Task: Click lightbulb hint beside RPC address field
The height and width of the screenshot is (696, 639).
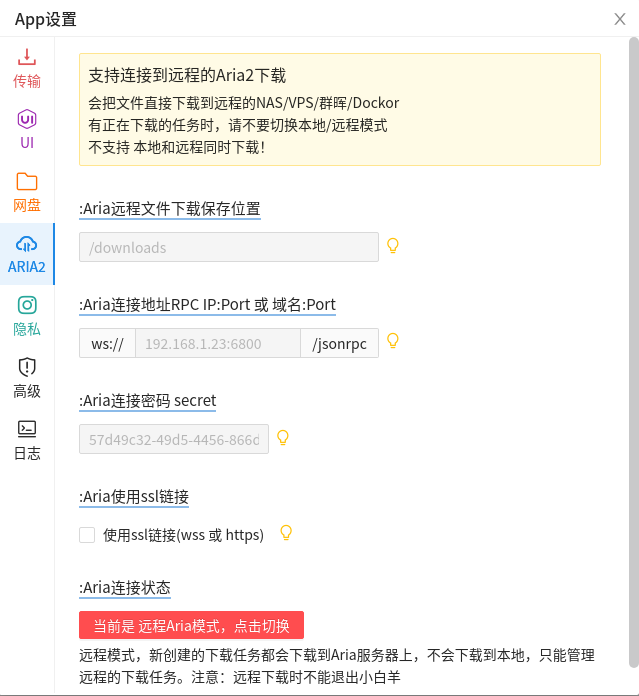Action: 393,341
